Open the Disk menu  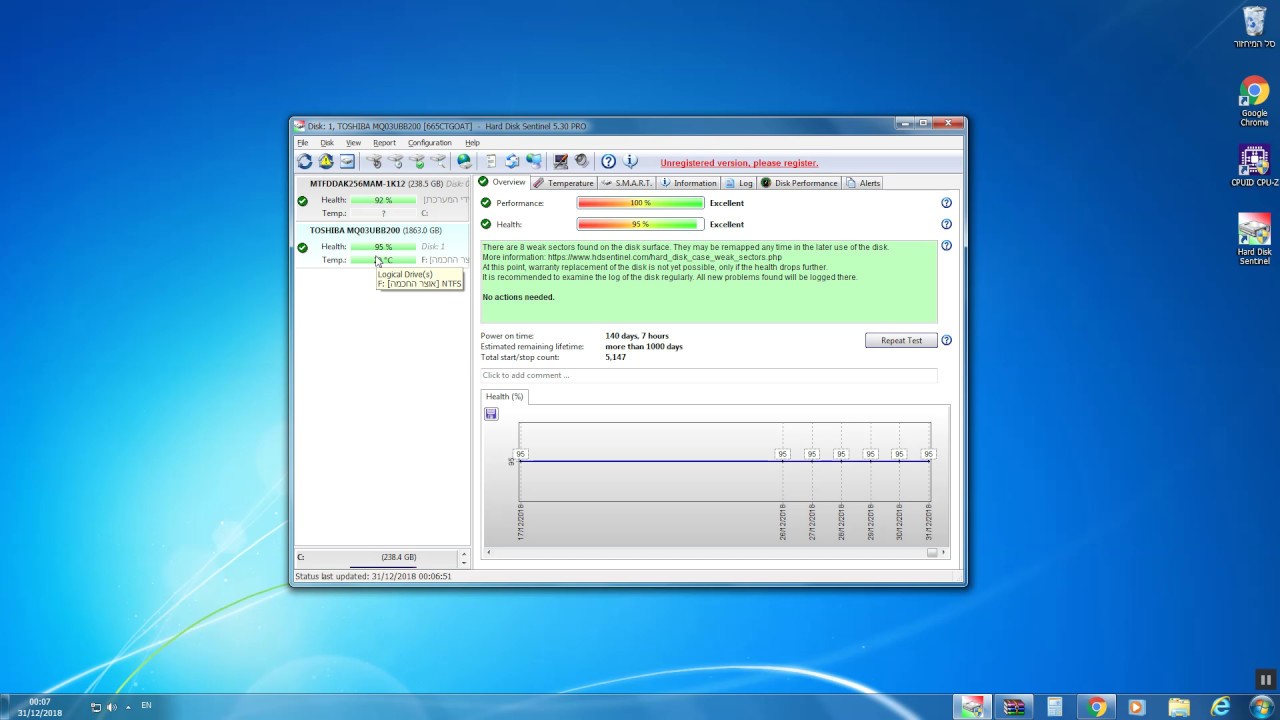click(327, 143)
